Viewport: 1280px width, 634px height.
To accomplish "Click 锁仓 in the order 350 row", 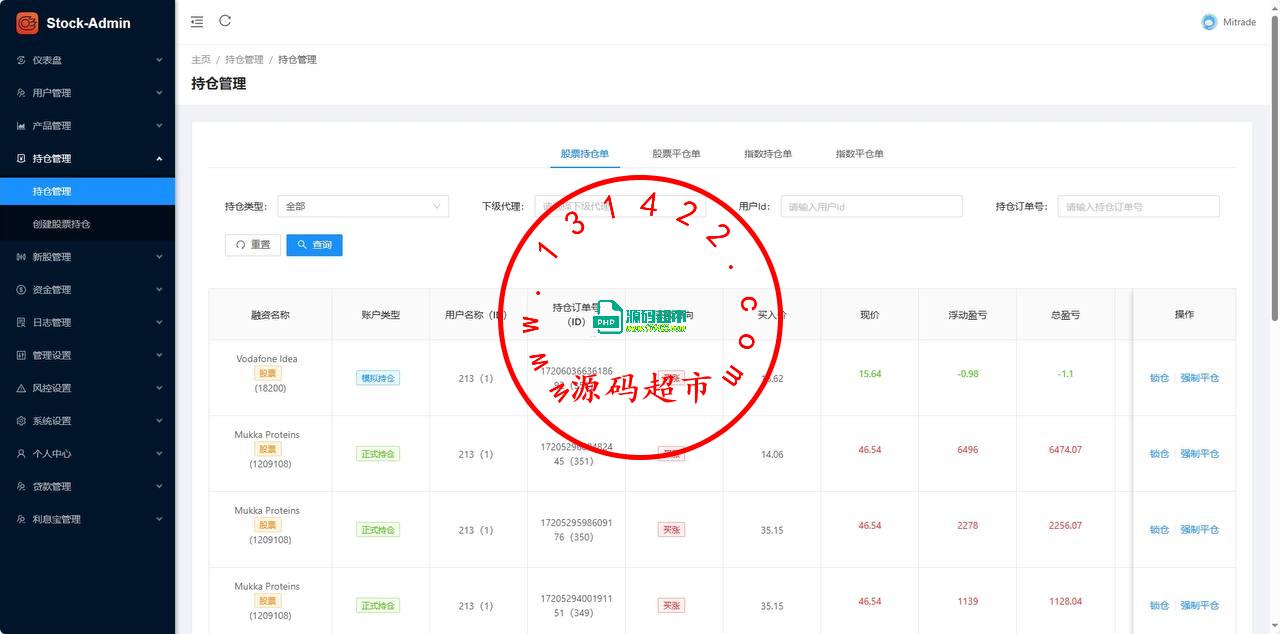I will (x=1159, y=530).
